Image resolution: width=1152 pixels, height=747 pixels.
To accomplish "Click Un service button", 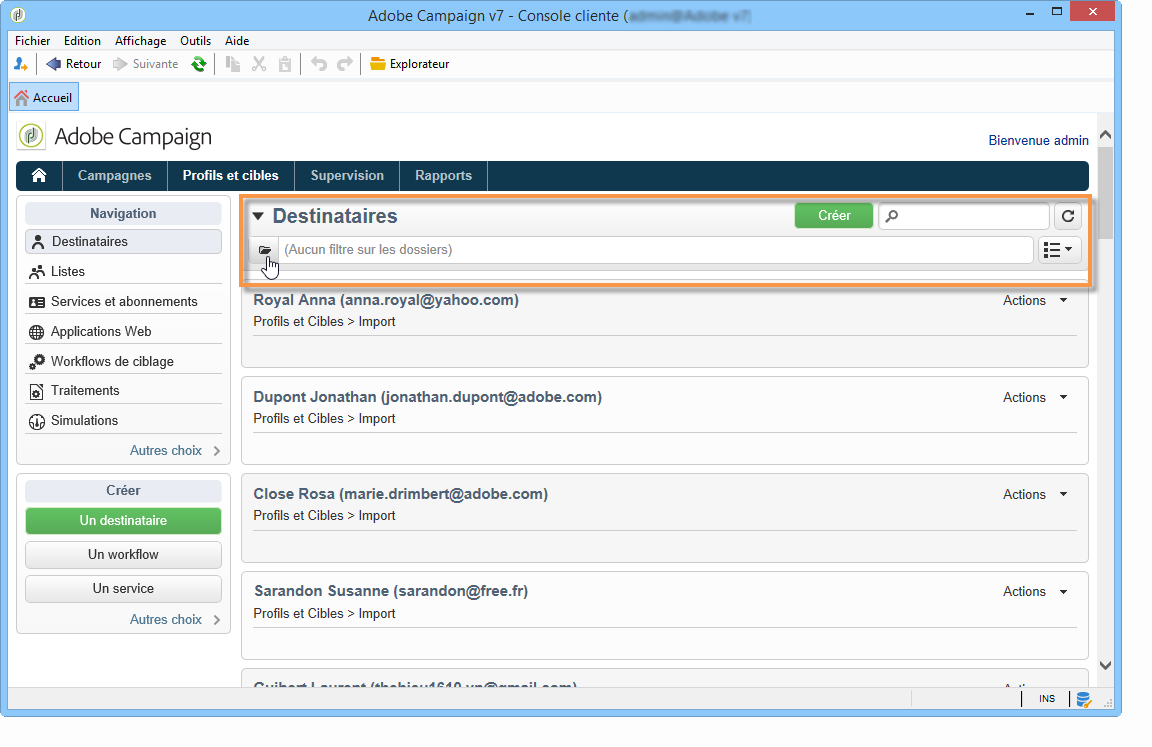I will tap(123, 588).
